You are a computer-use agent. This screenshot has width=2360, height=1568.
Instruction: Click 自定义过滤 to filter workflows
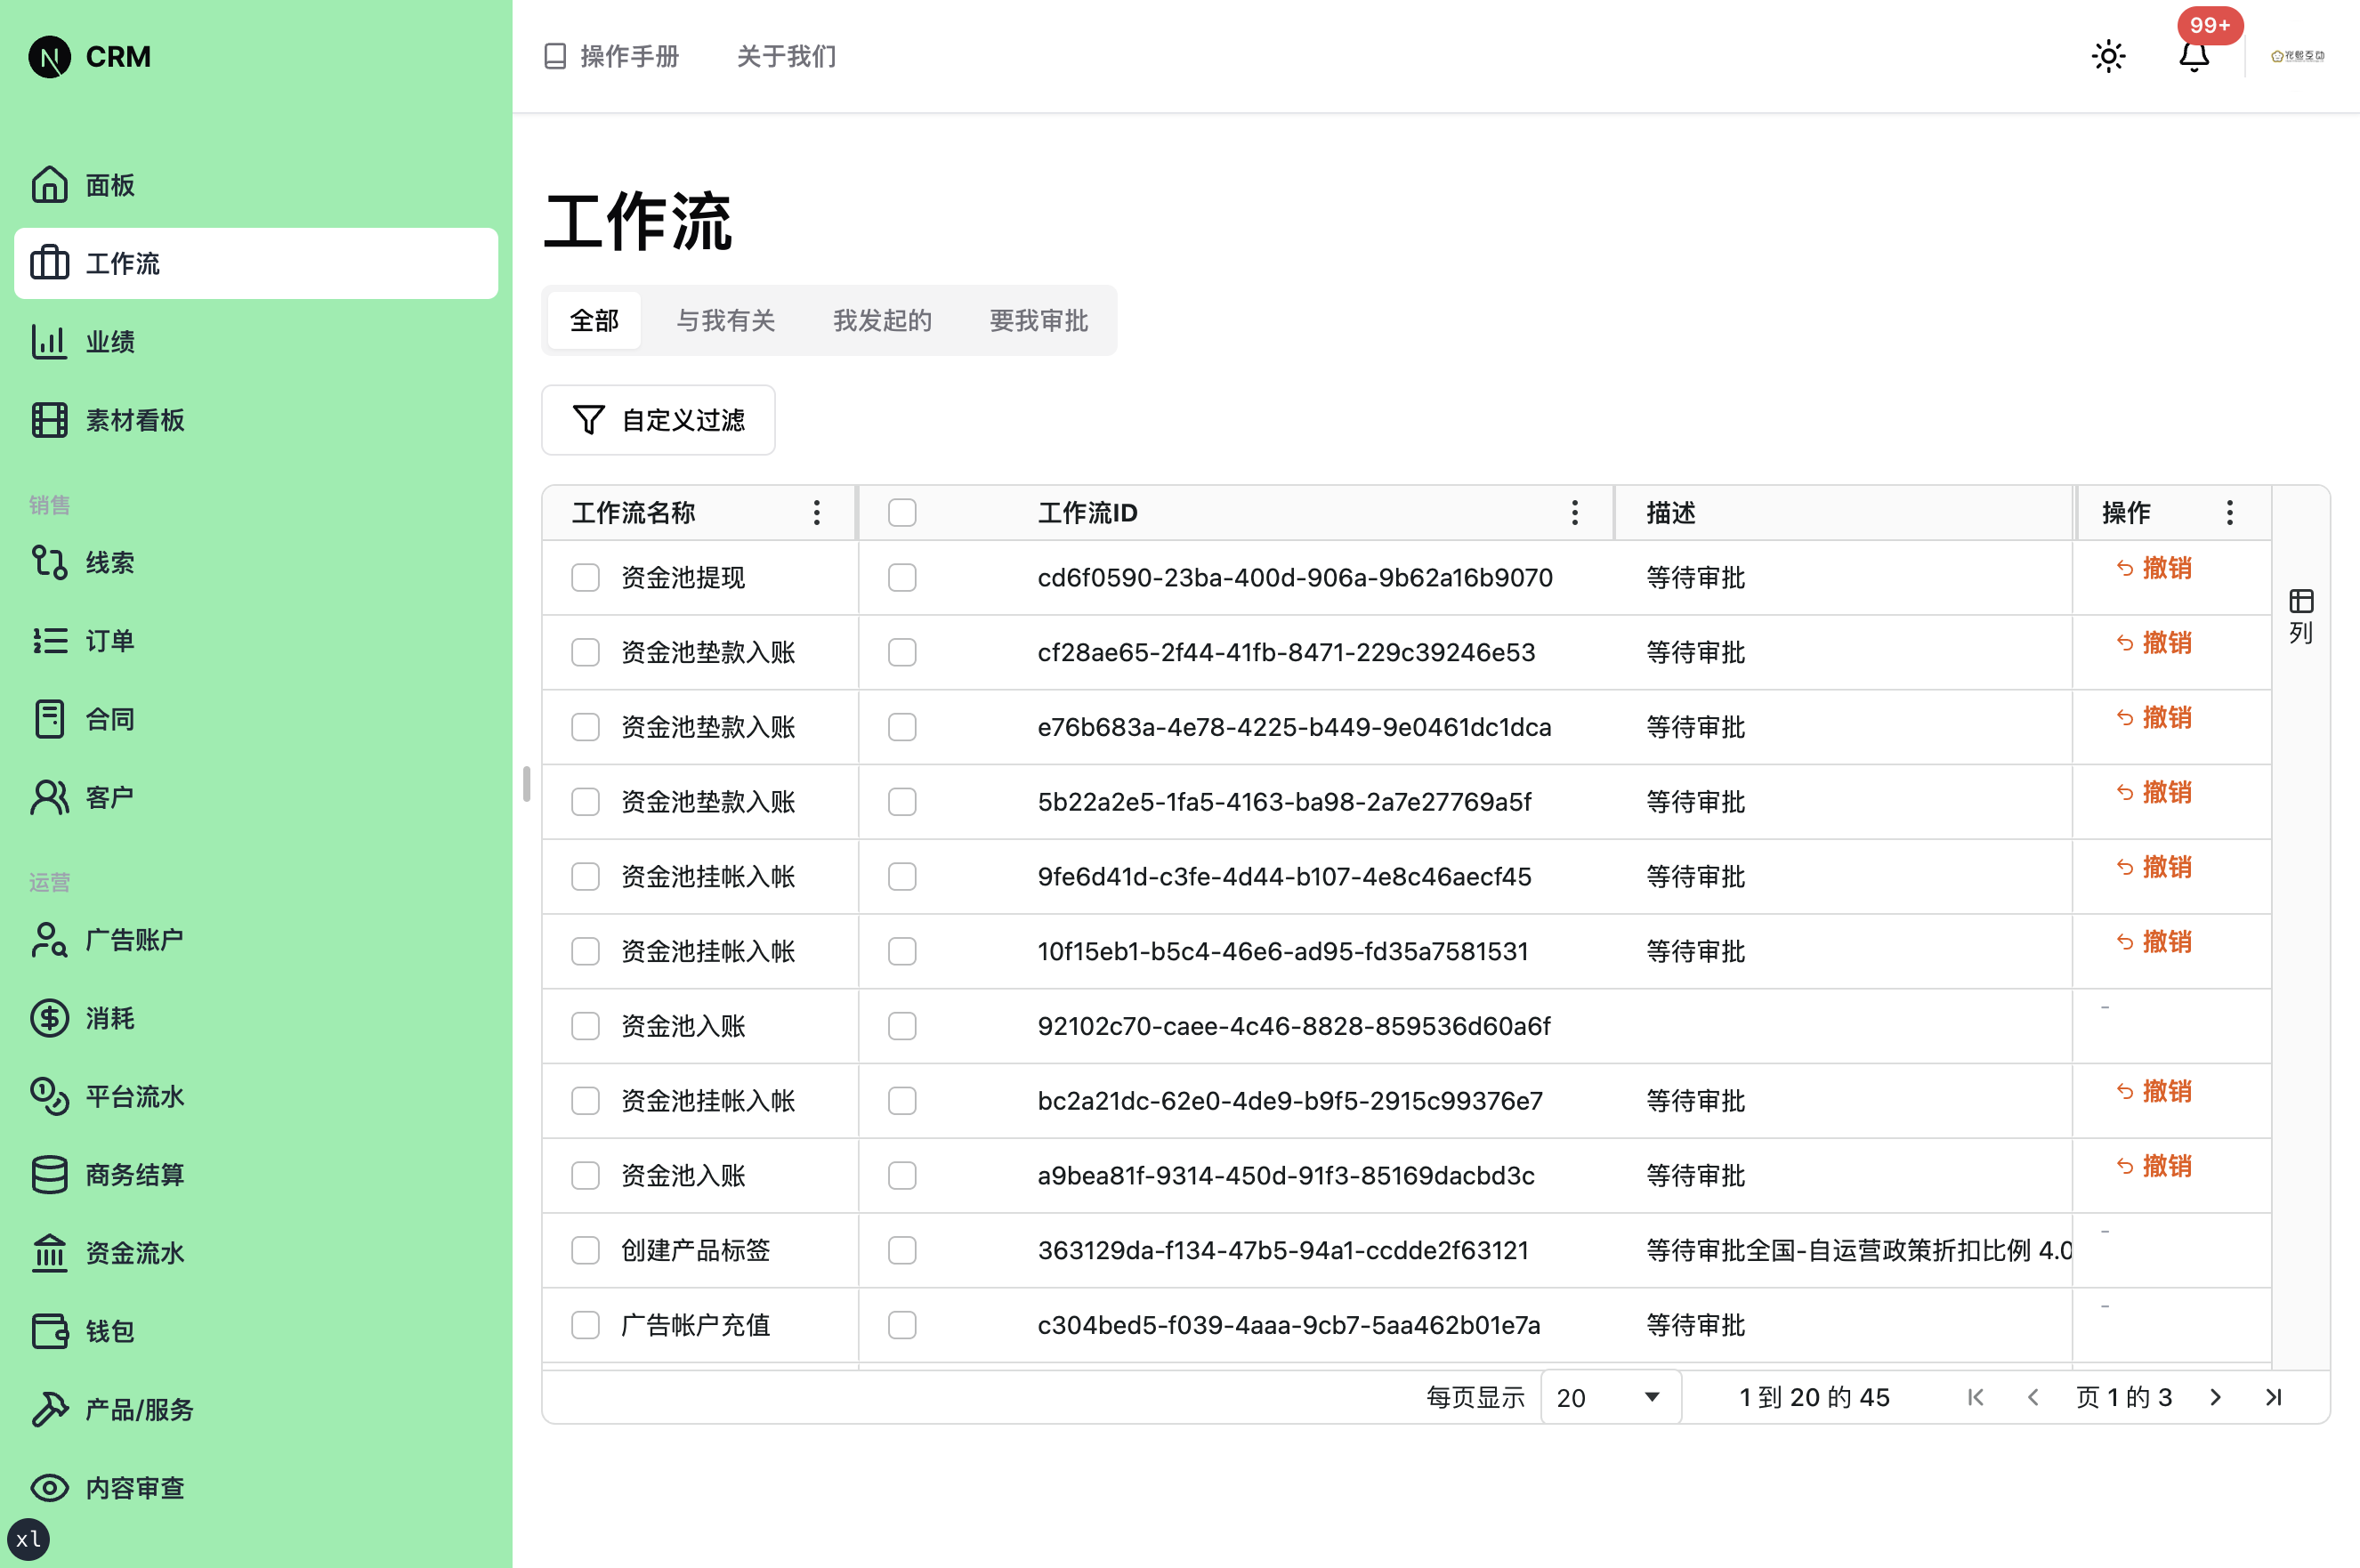pos(658,420)
